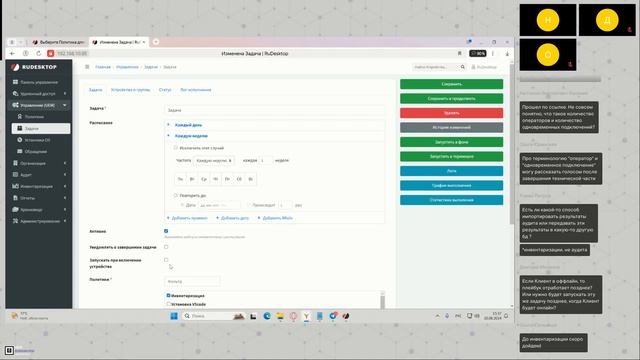This screenshot has height=360, width=640.
Task: Click the RuDesktop icon on the taskbar
Action: tap(346, 316)
